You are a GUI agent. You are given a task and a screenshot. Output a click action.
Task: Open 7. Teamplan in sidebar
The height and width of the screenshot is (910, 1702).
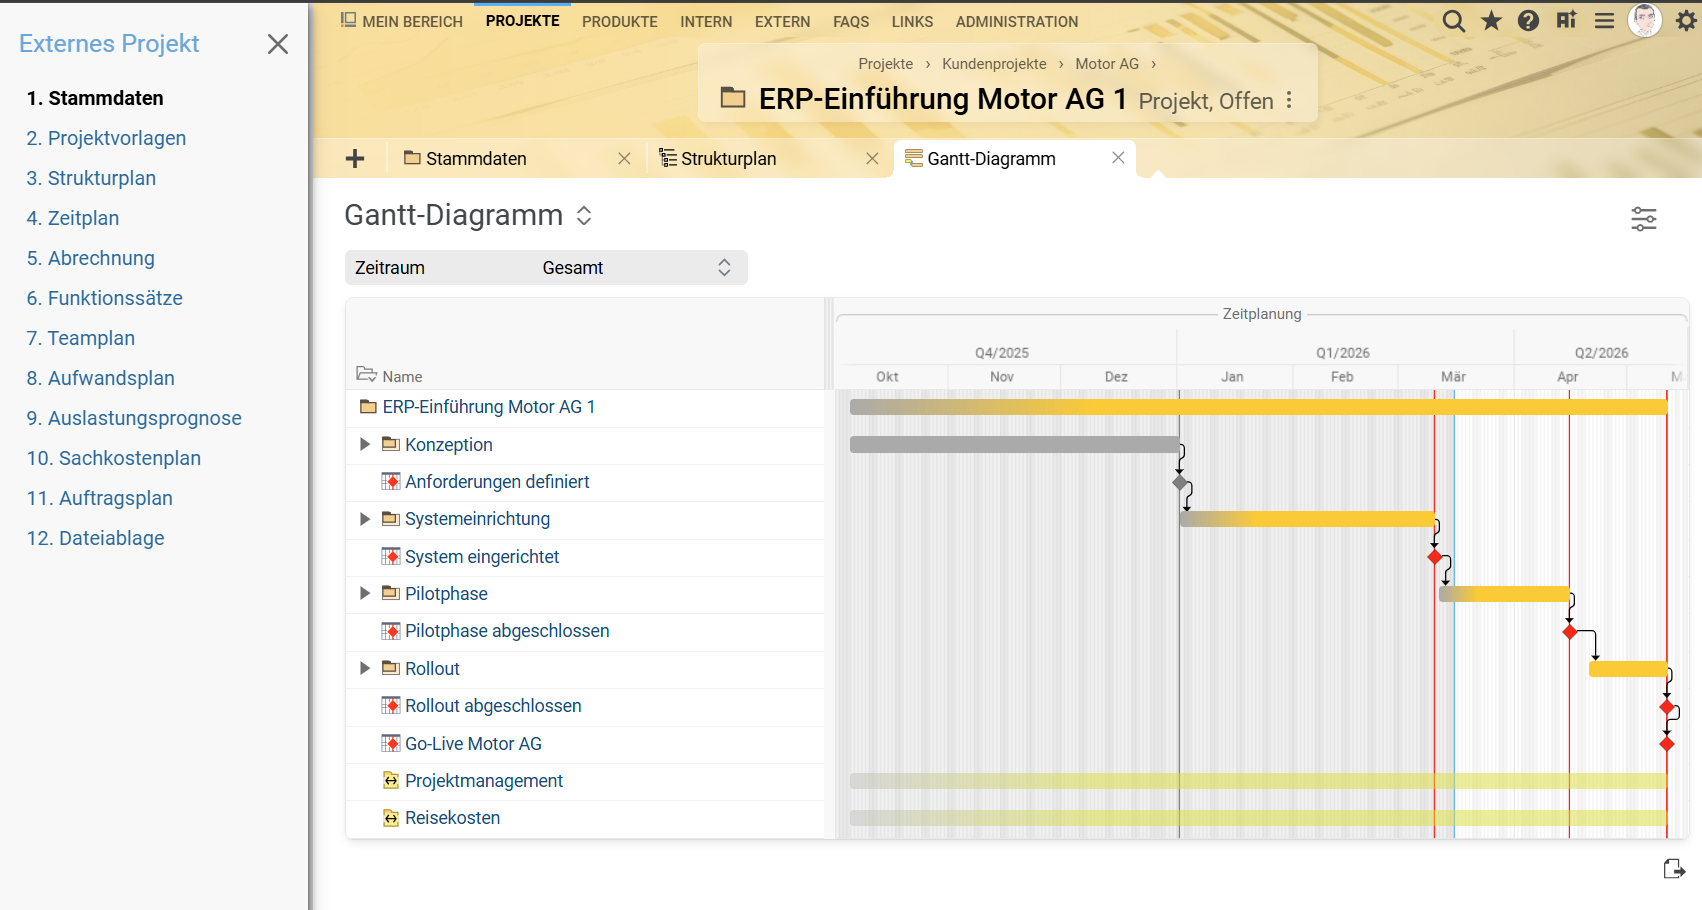pos(81,338)
